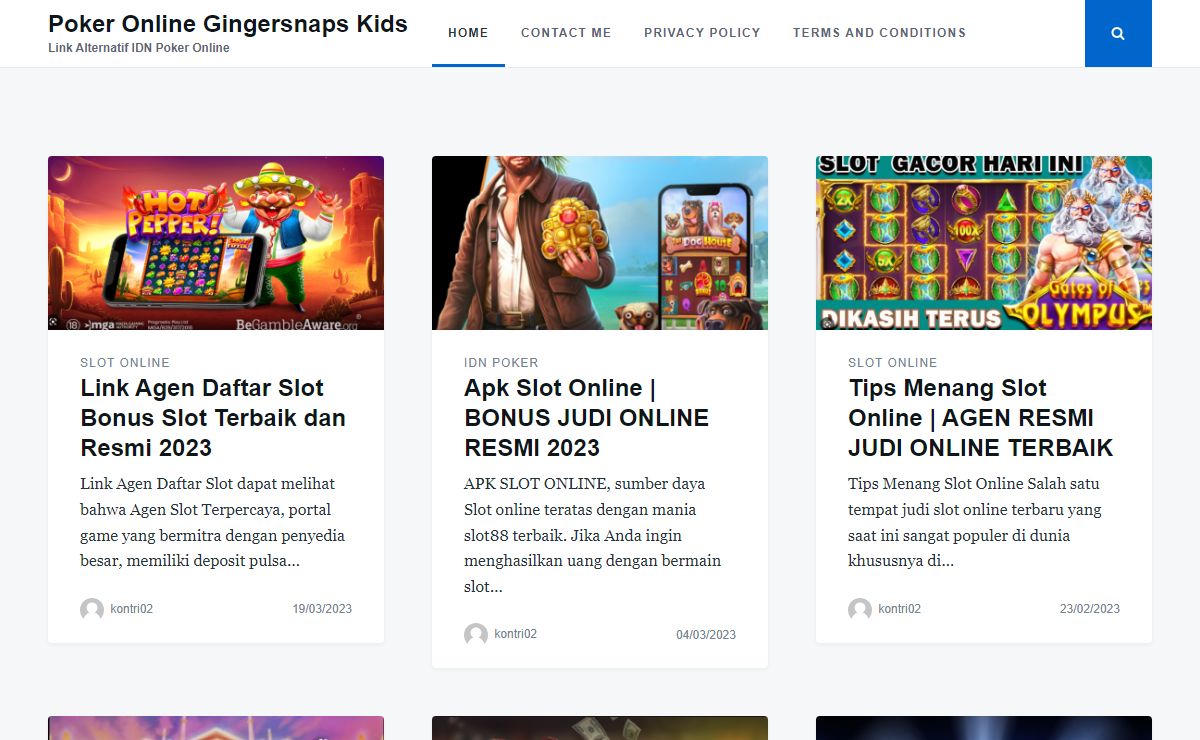The image size is (1200, 740).
Task: Open the Gates of Olympus thumbnail
Action: 984,243
